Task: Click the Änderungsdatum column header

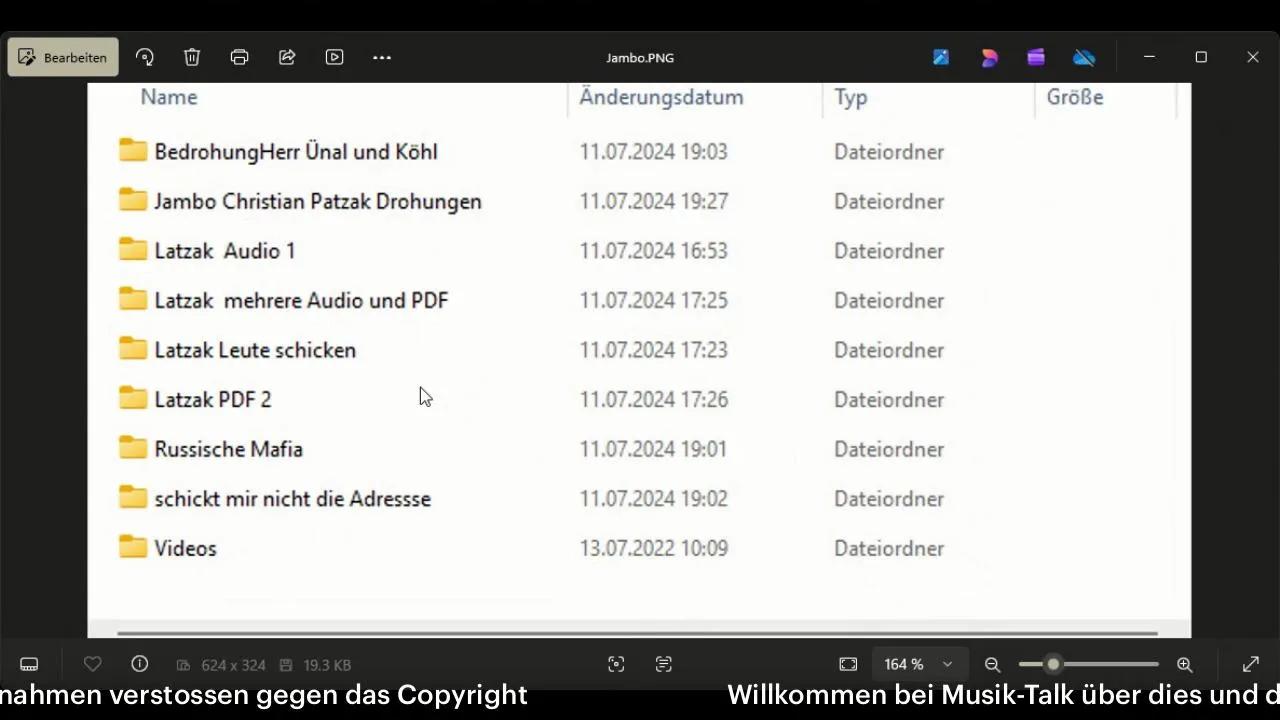Action: 662,97
